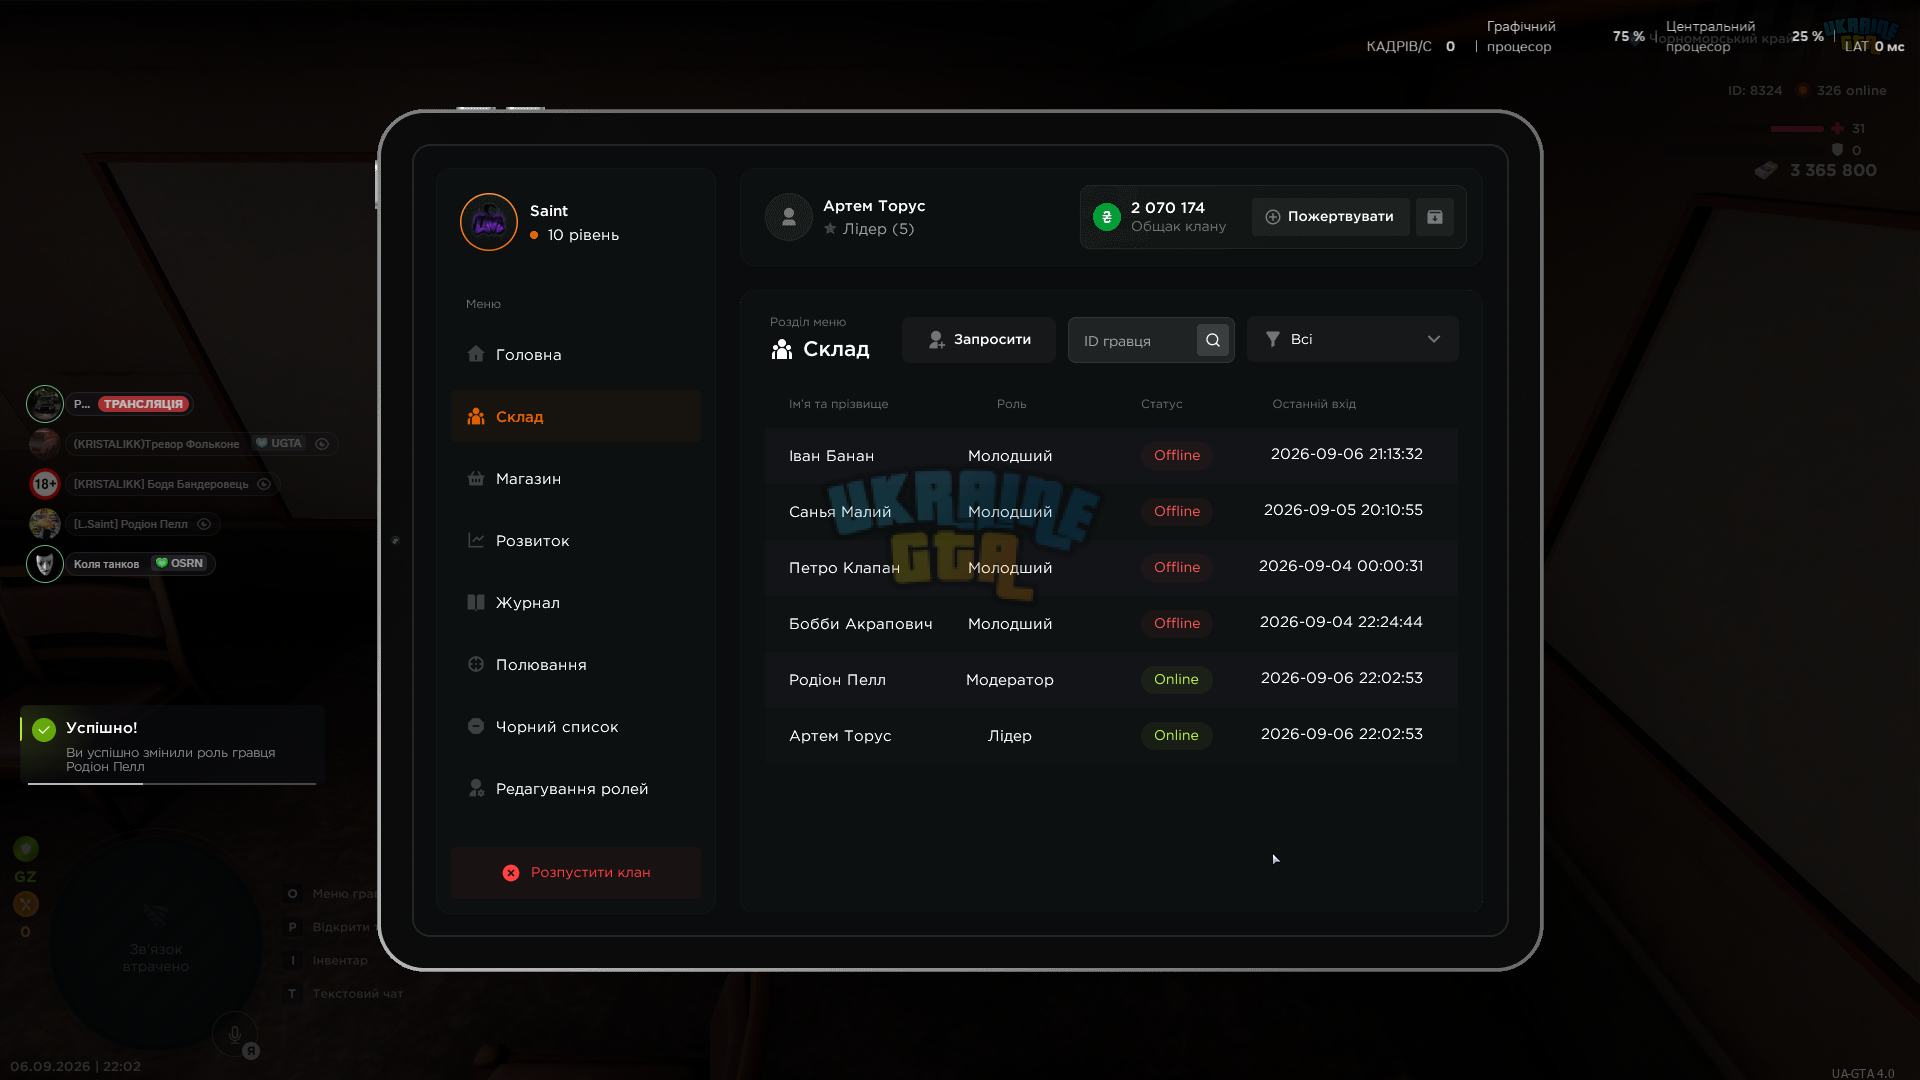Click the red health cross icon
Image resolution: width=1920 pixels, height=1080 pixels.
[1838, 129]
